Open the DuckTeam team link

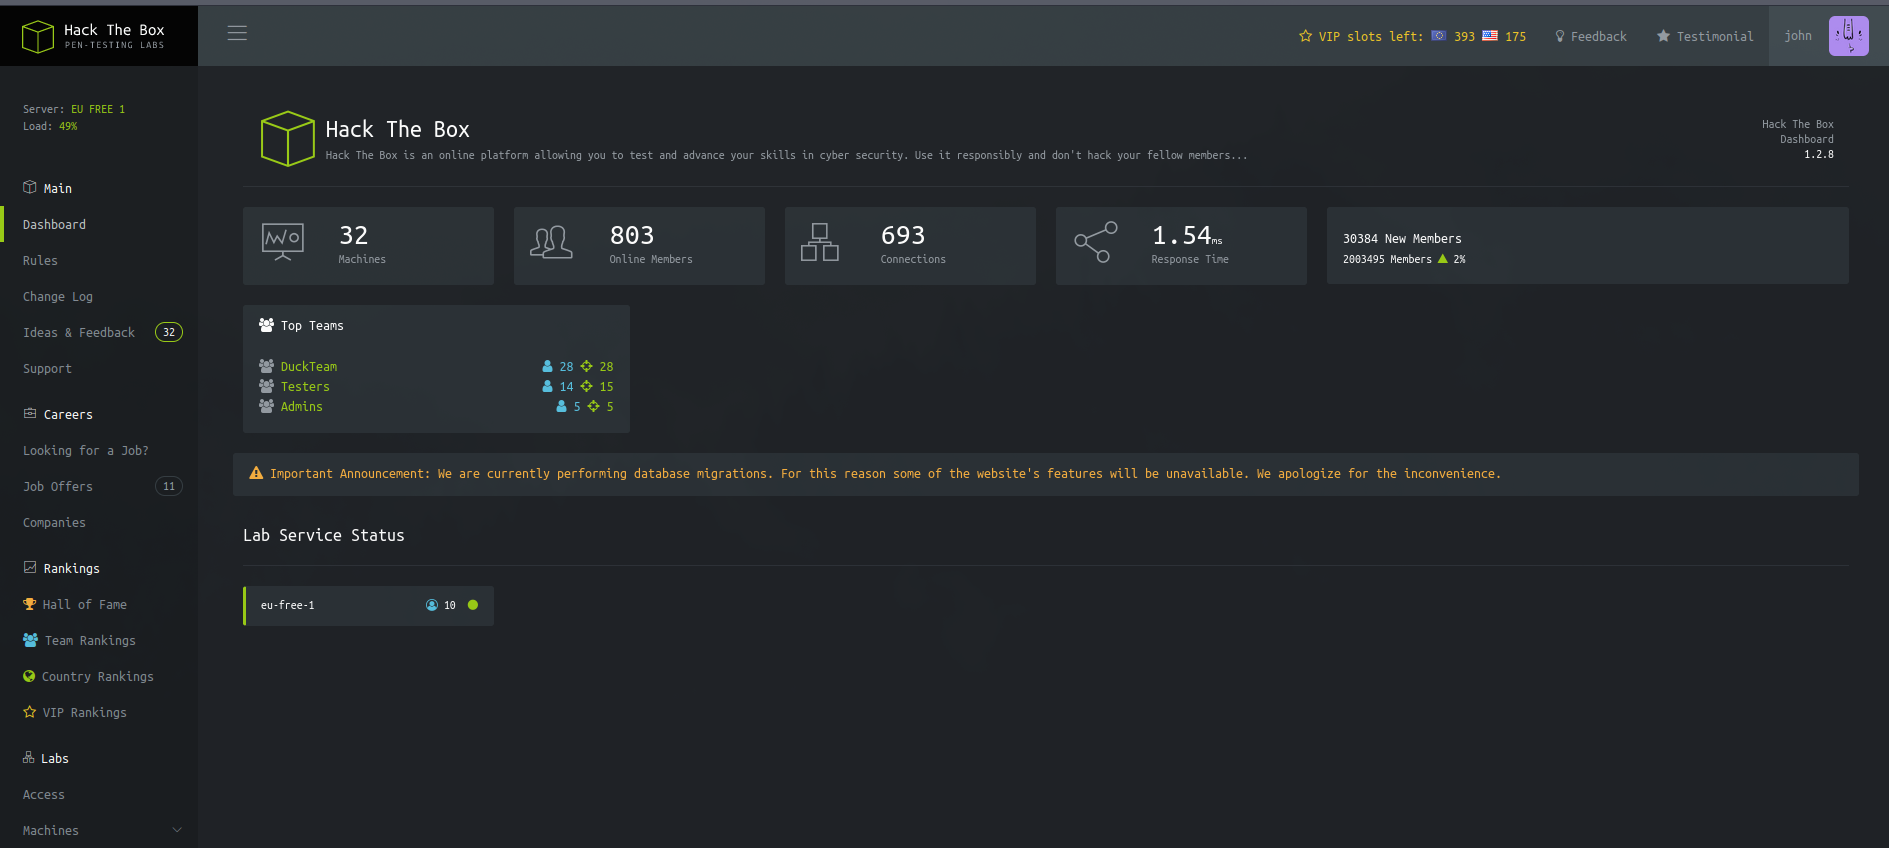tap(309, 367)
